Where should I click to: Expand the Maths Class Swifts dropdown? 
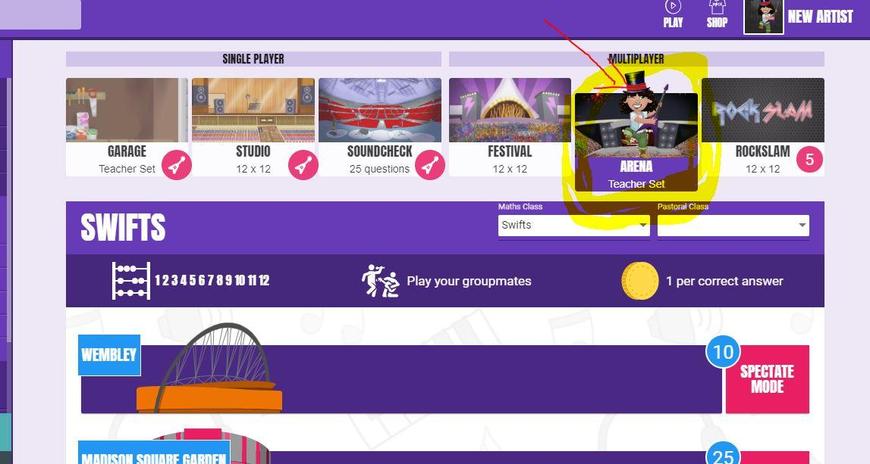tap(574, 225)
